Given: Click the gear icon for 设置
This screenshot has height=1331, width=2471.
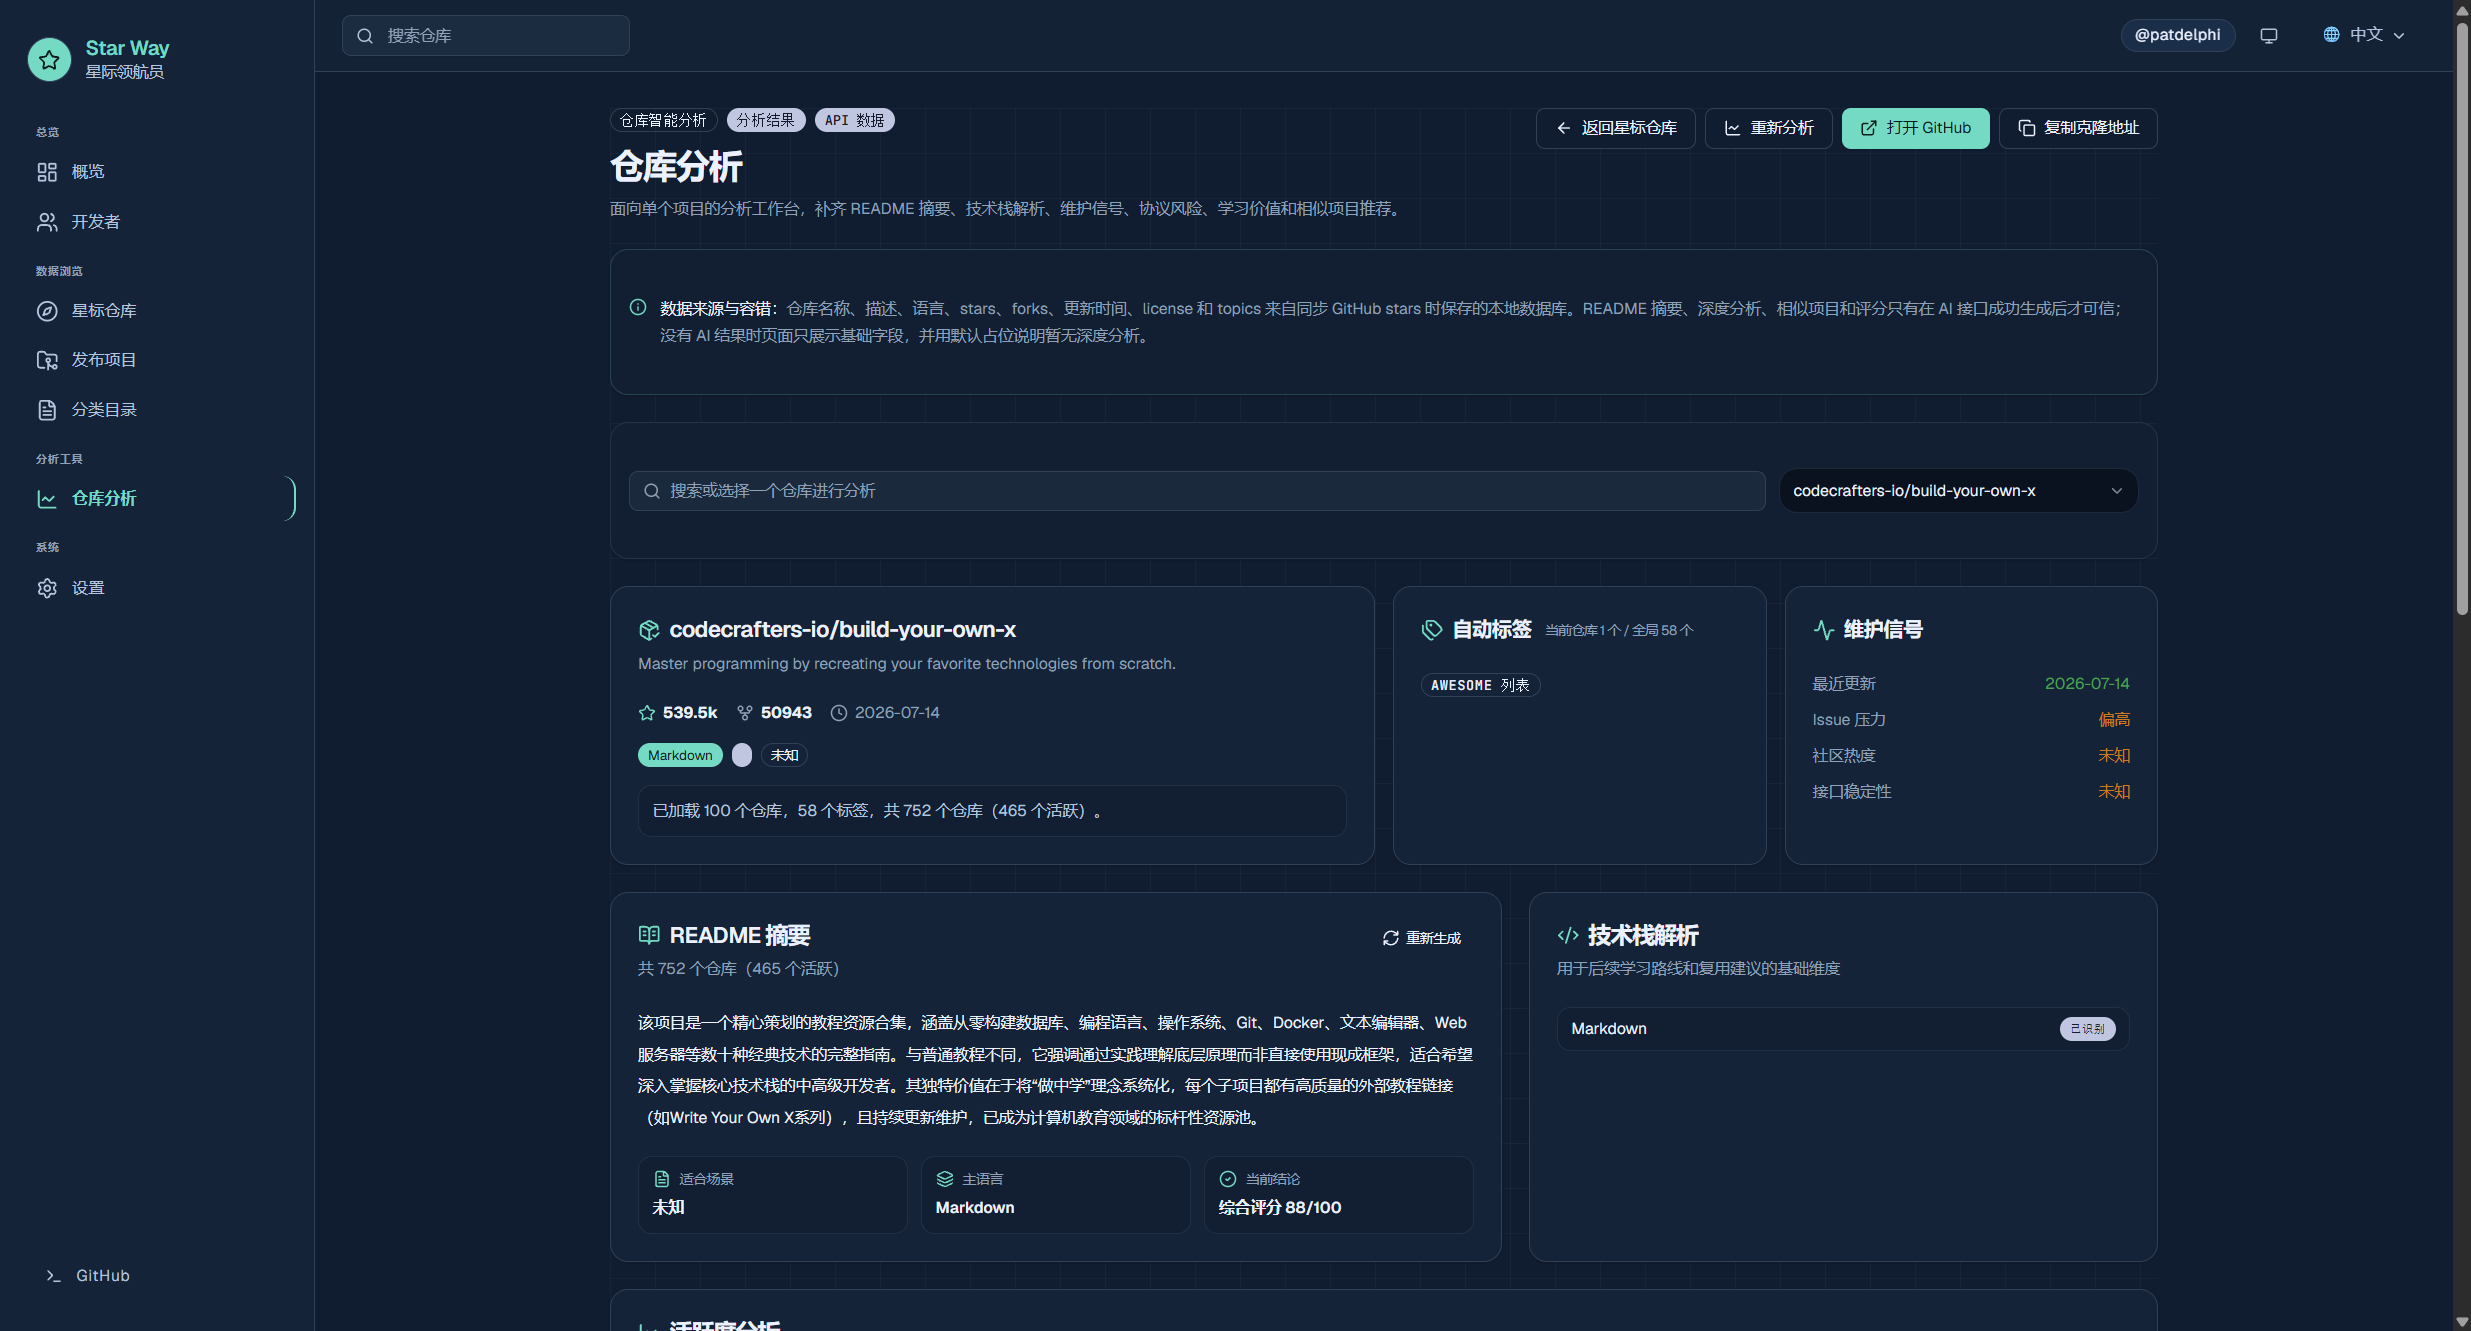Looking at the screenshot, I should point(47,588).
